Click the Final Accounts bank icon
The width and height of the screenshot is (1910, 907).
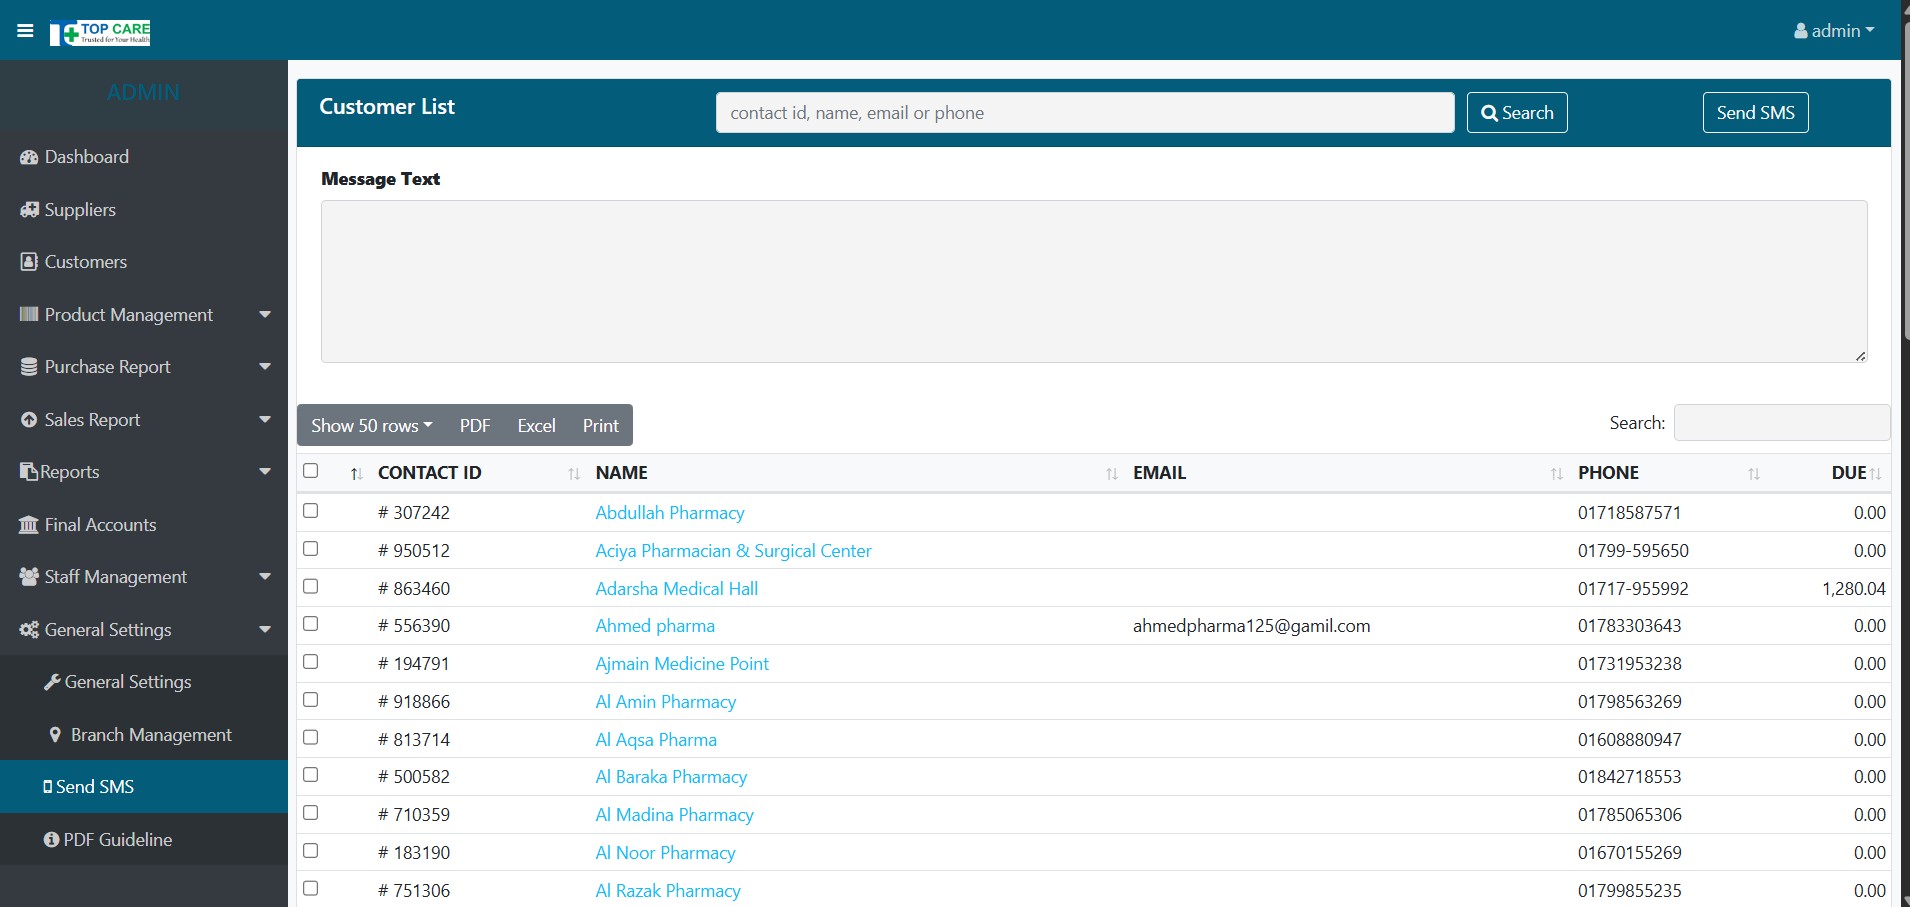pyautogui.click(x=29, y=525)
